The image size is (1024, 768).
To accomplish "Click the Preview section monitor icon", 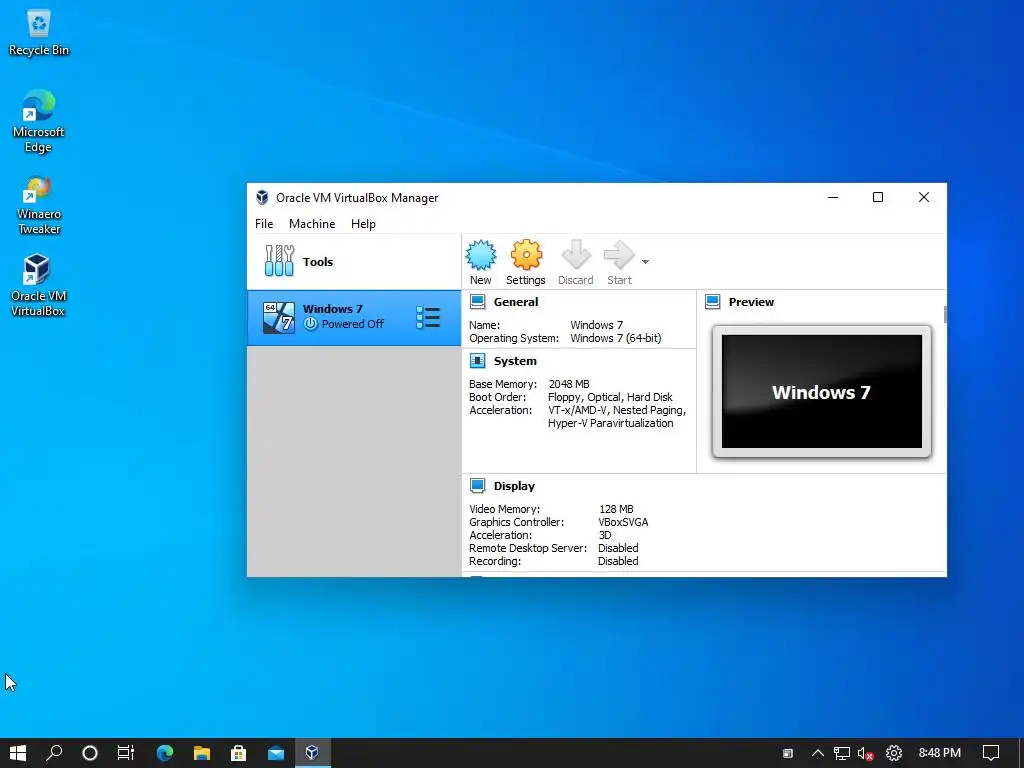I will pyautogui.click(x=712, y=302).
